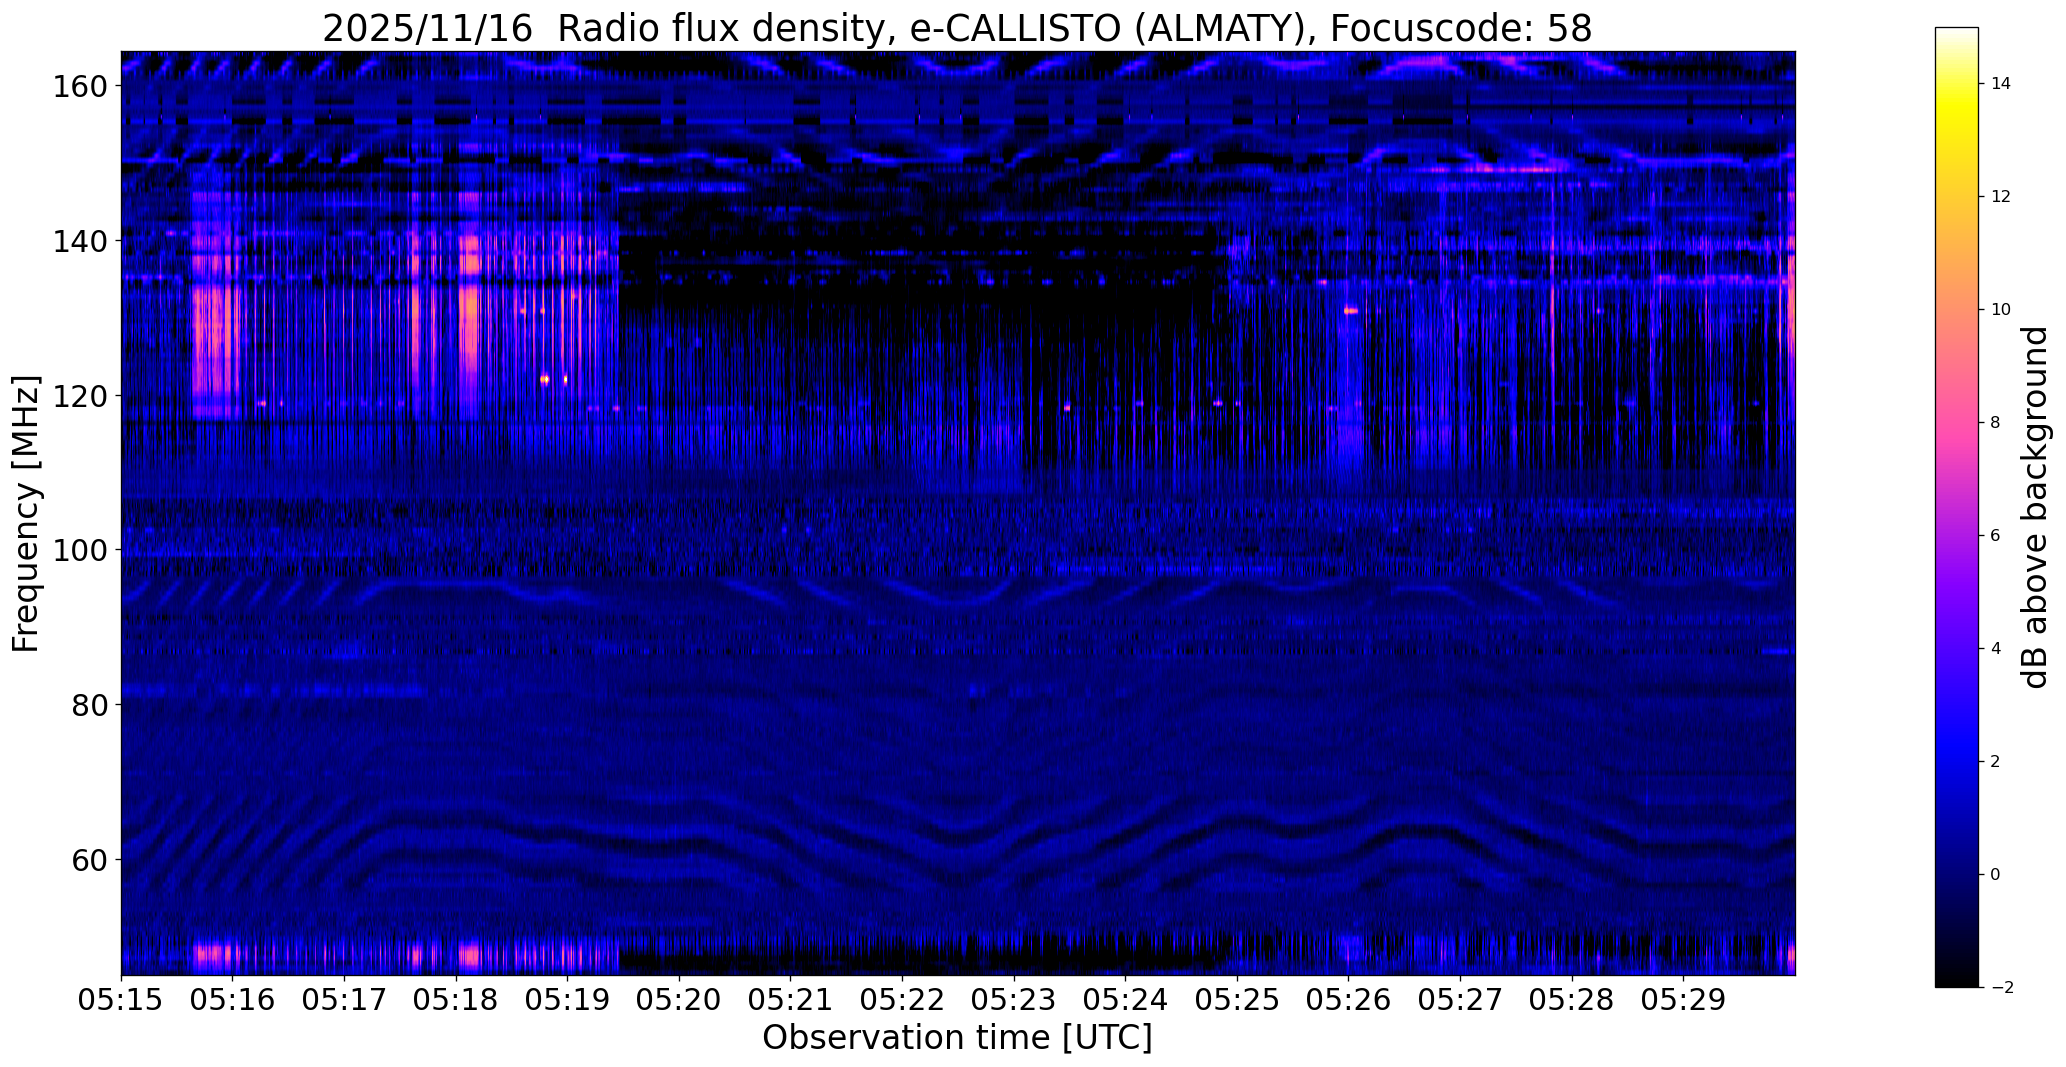Click the 80 frequency tick label
Viewport: 2066px width, 1067px height.
click(89, 705)
